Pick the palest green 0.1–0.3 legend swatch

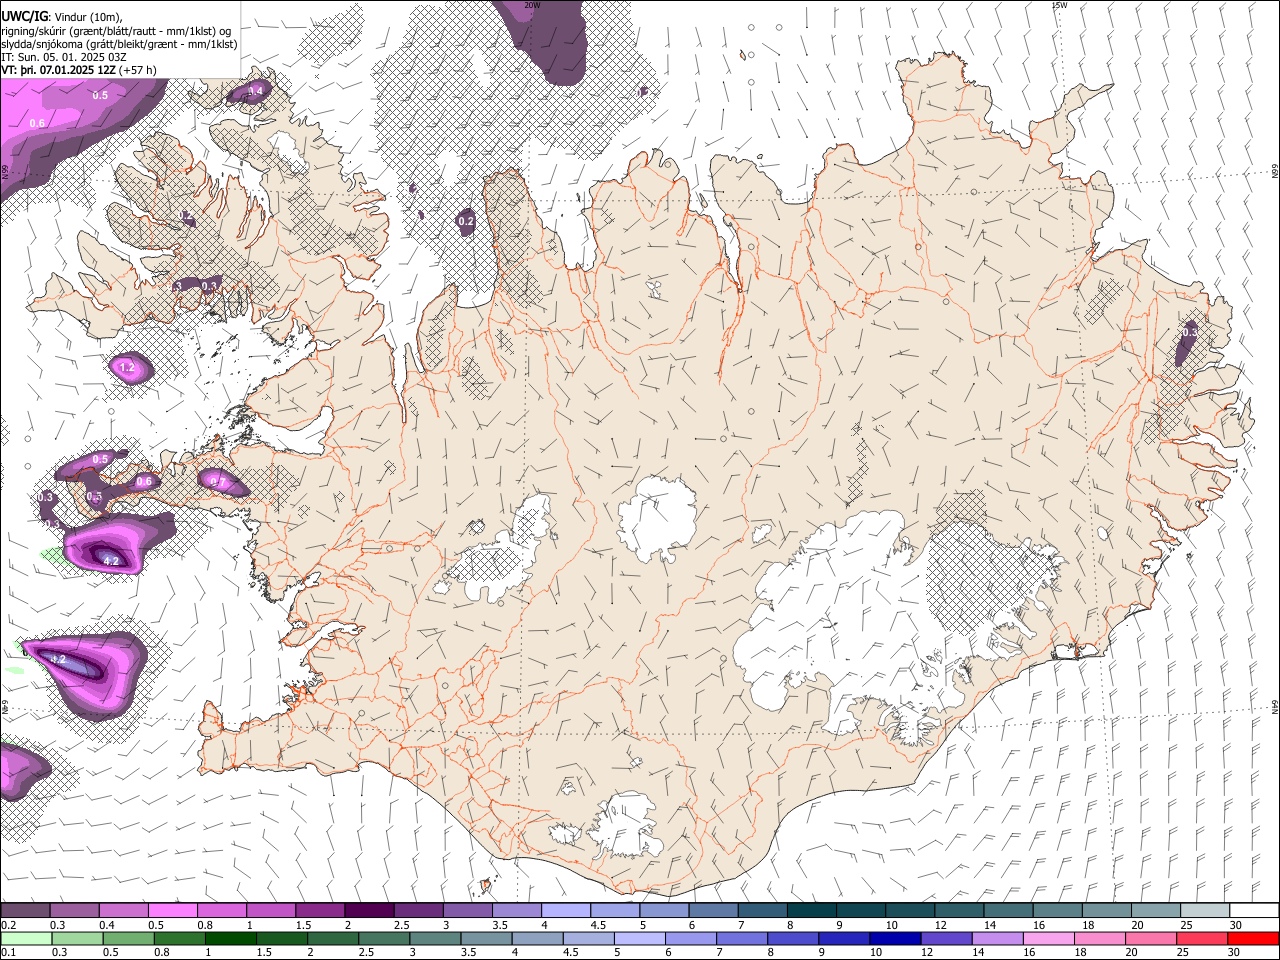coord(26,938)
